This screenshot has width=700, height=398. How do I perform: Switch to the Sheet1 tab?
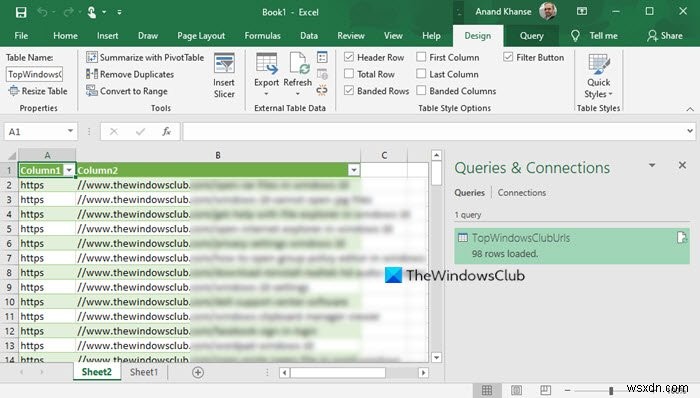pyautogui.click(x=144, y=372)
